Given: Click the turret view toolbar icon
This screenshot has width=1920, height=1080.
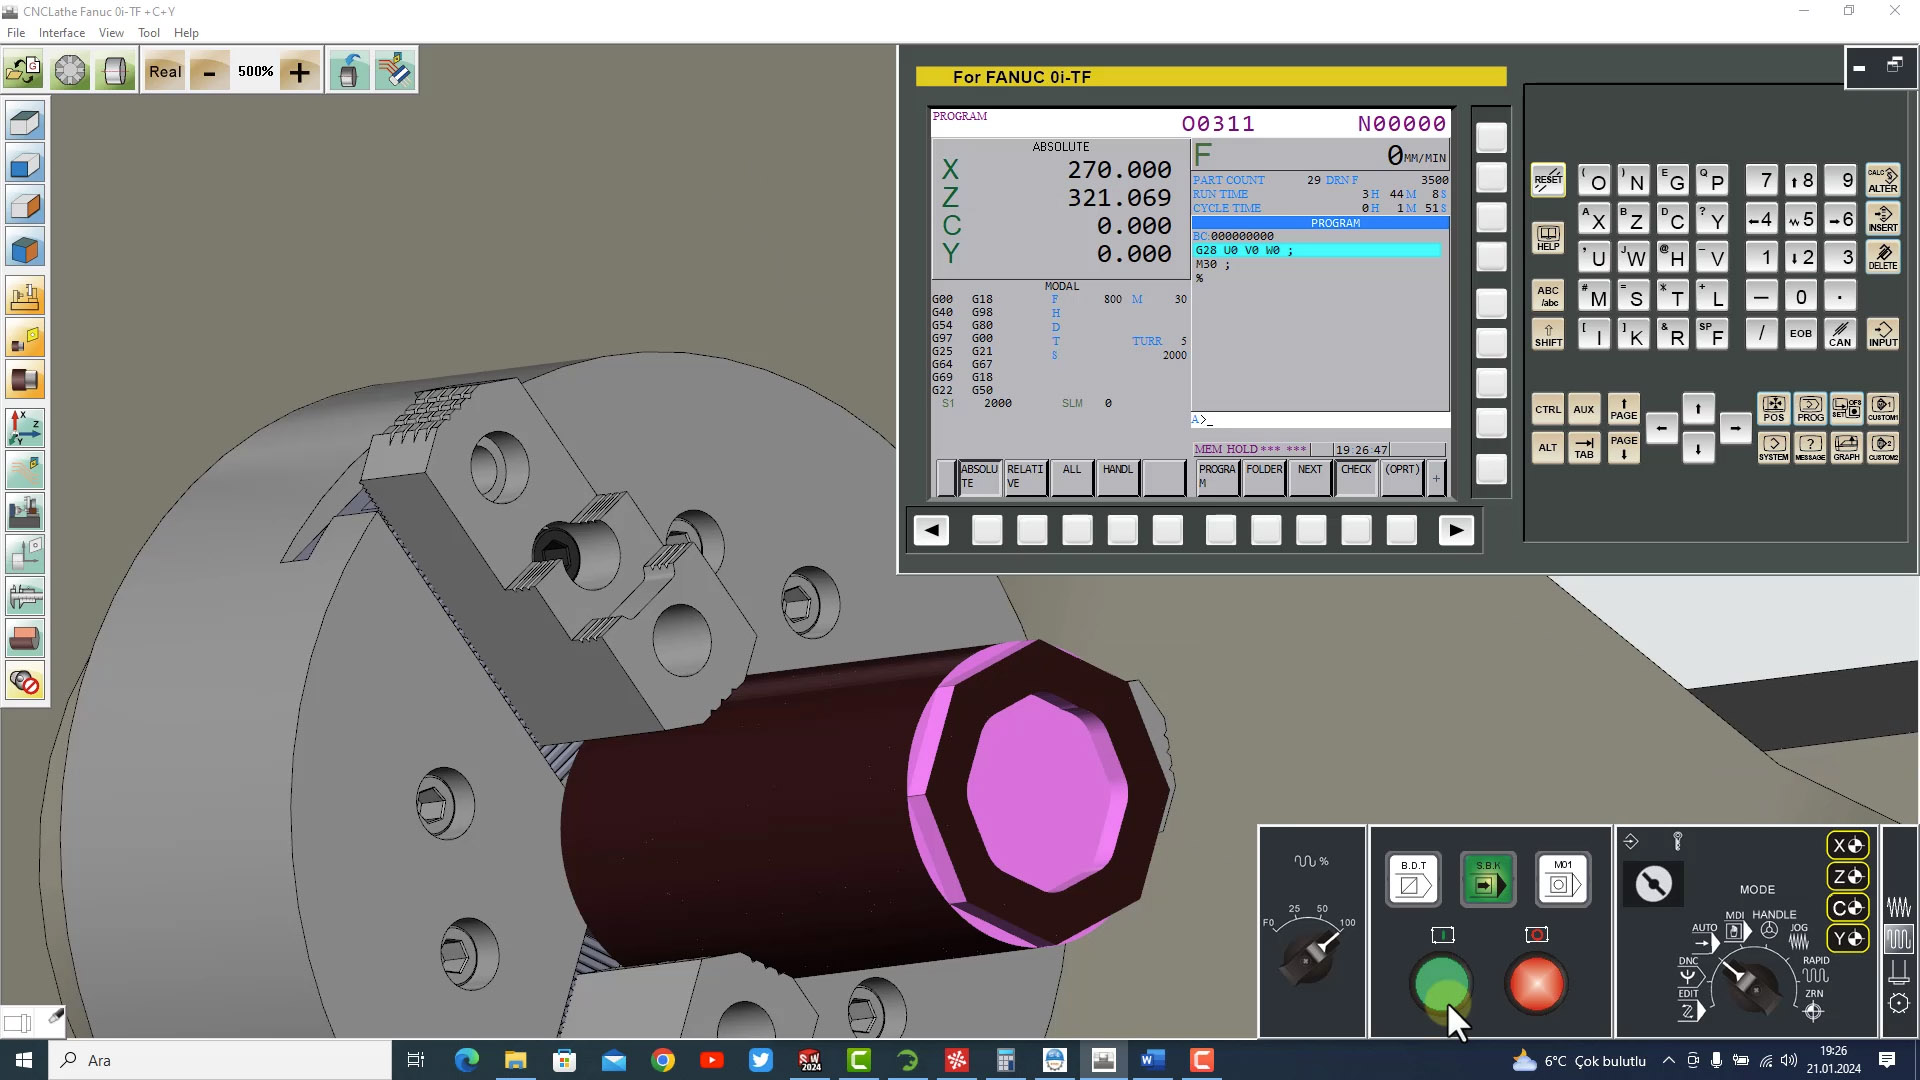Looking at the screenshot, I should 70,71.
